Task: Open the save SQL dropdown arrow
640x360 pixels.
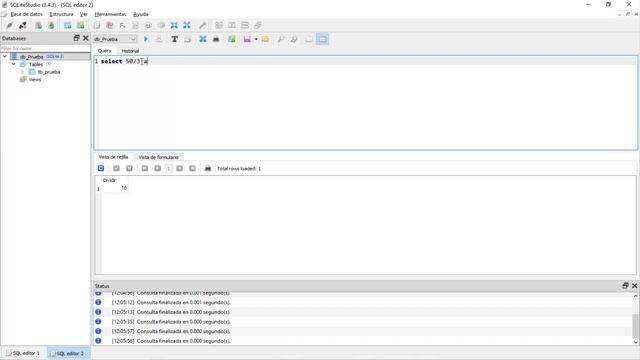Action: tap(256, 39)
